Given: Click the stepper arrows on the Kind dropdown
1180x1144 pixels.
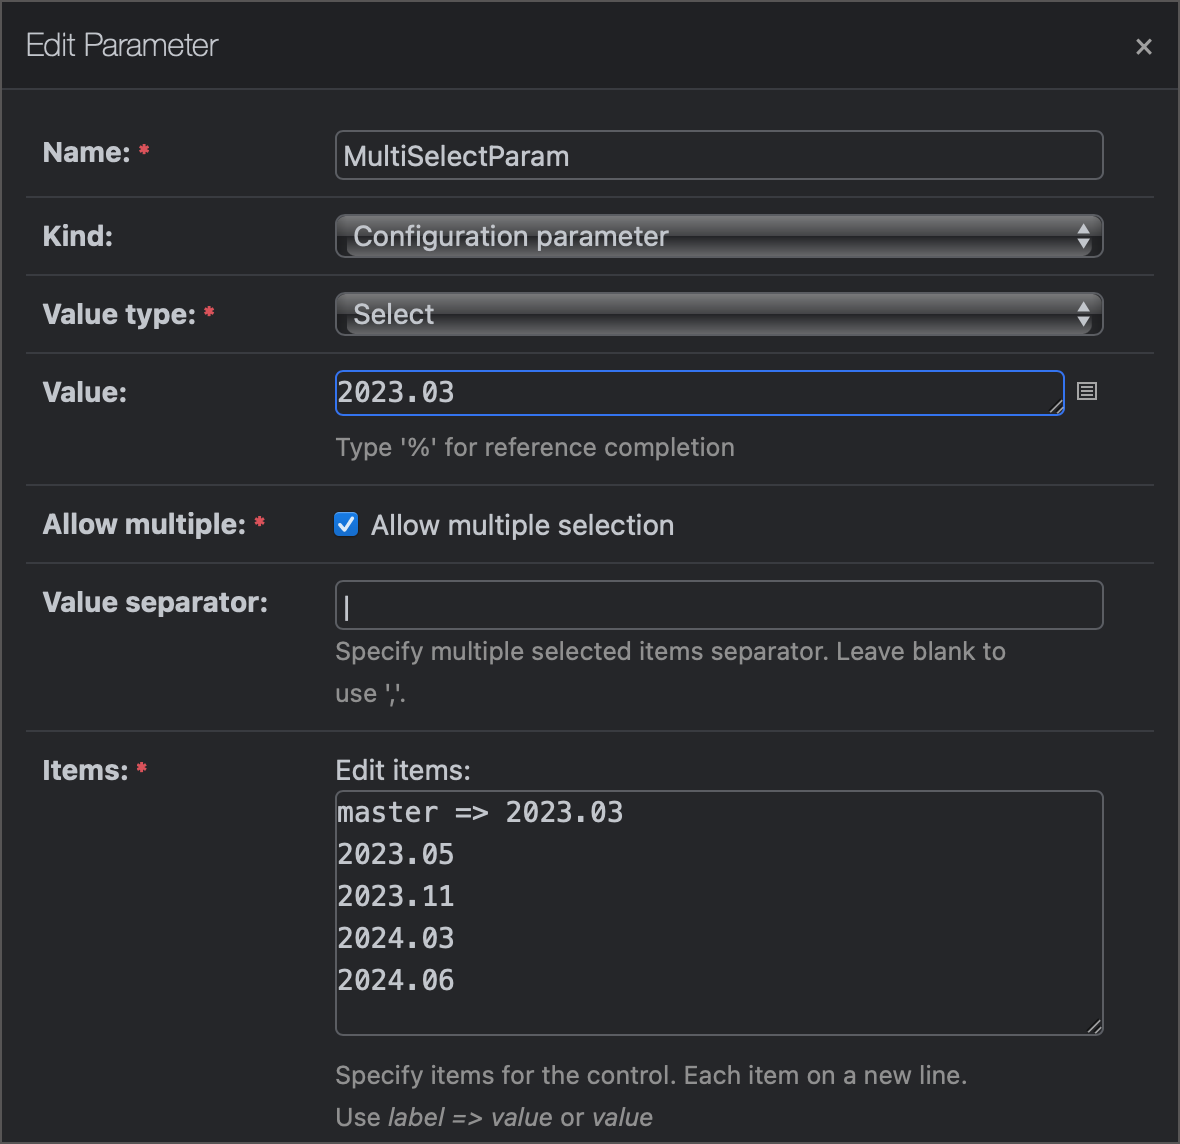Looking at the screenshot, I should click(1084, 236).
